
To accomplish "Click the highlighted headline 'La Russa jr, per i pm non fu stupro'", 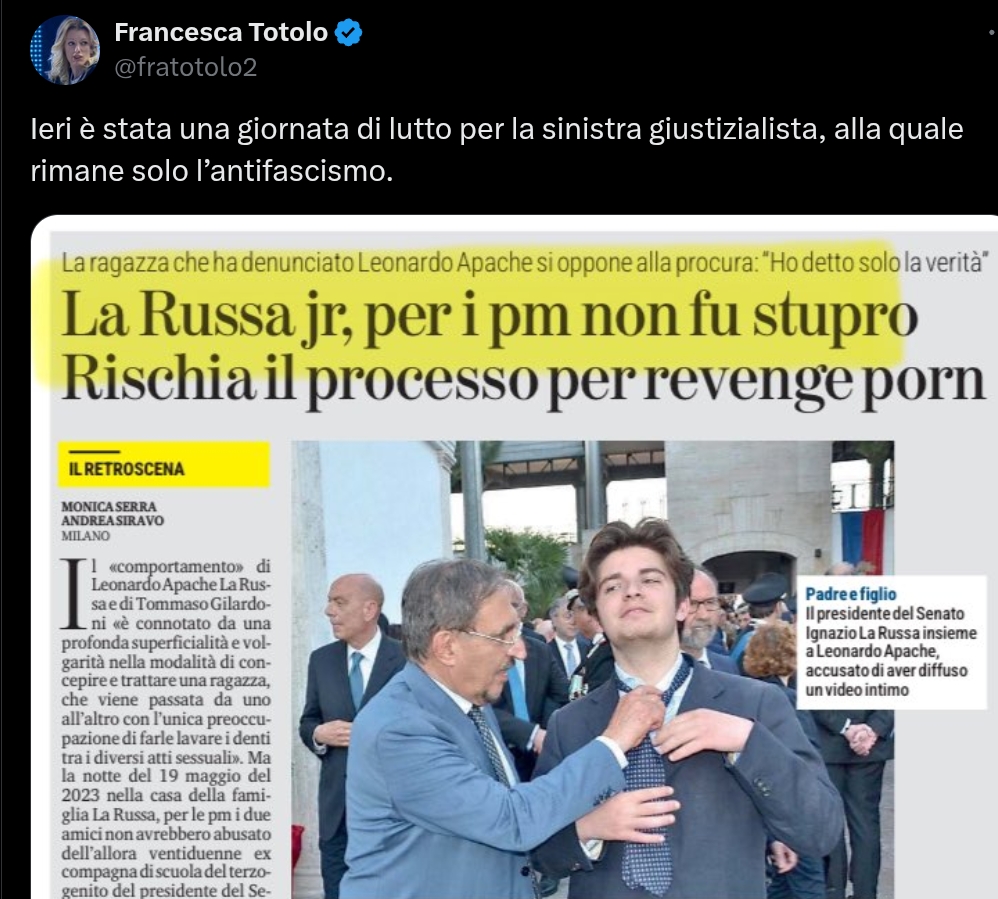I will [x=489, y=316].
